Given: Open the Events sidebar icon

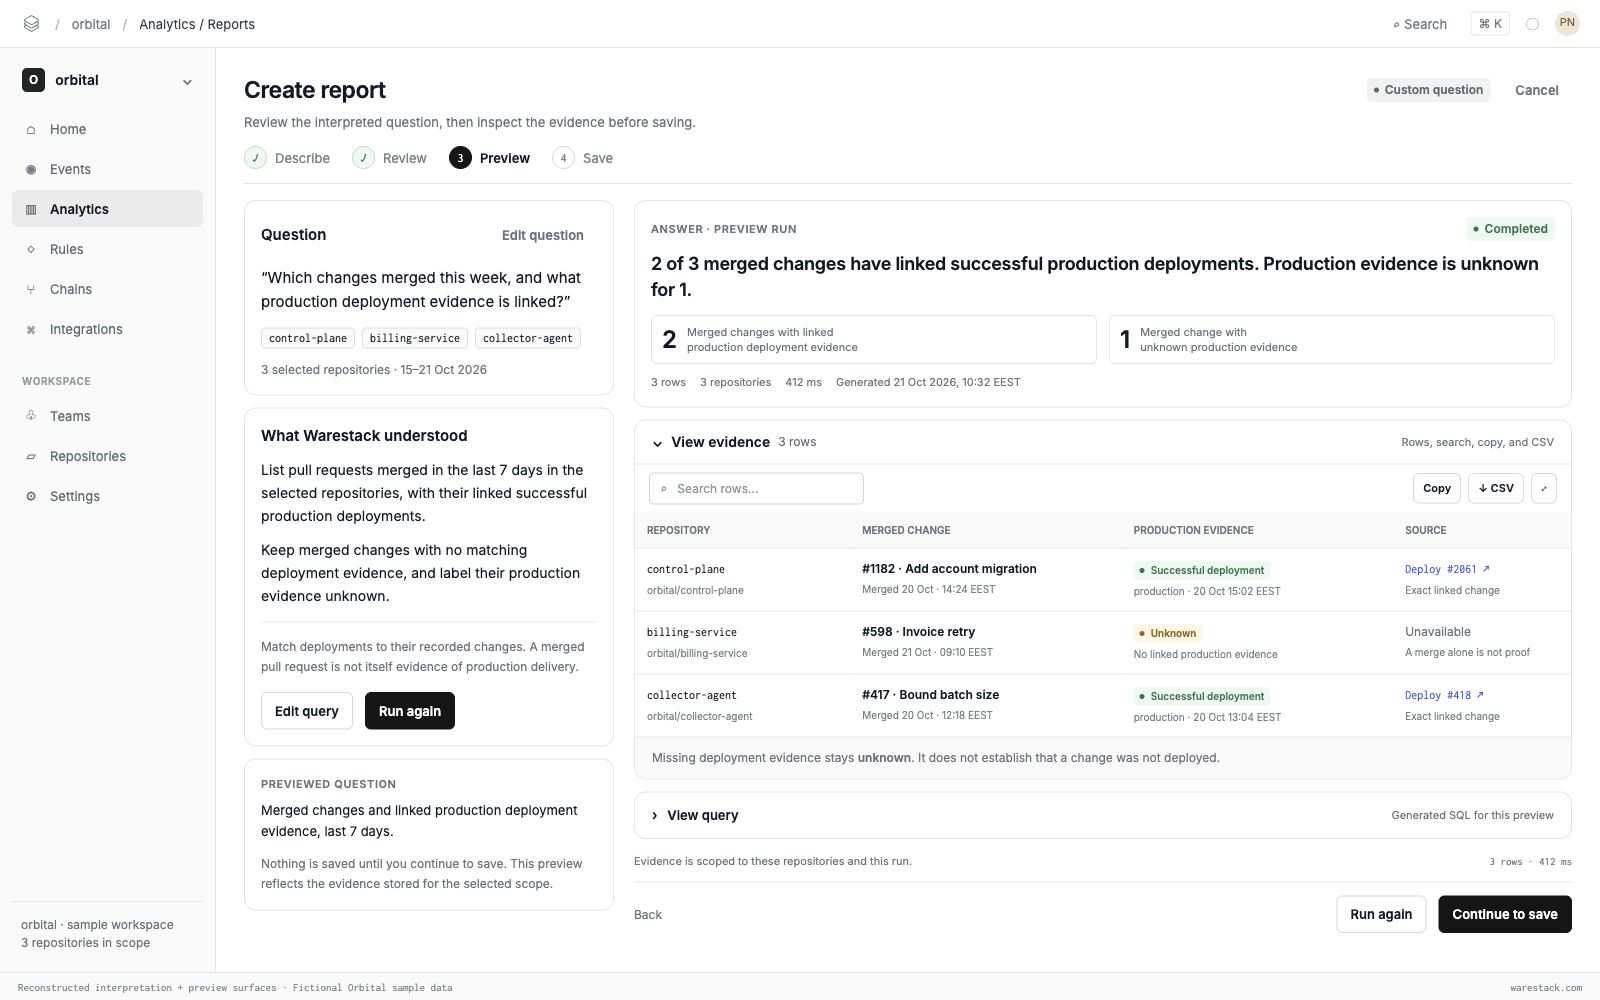Looking at the screenshot, I should [x=31, y=169].
